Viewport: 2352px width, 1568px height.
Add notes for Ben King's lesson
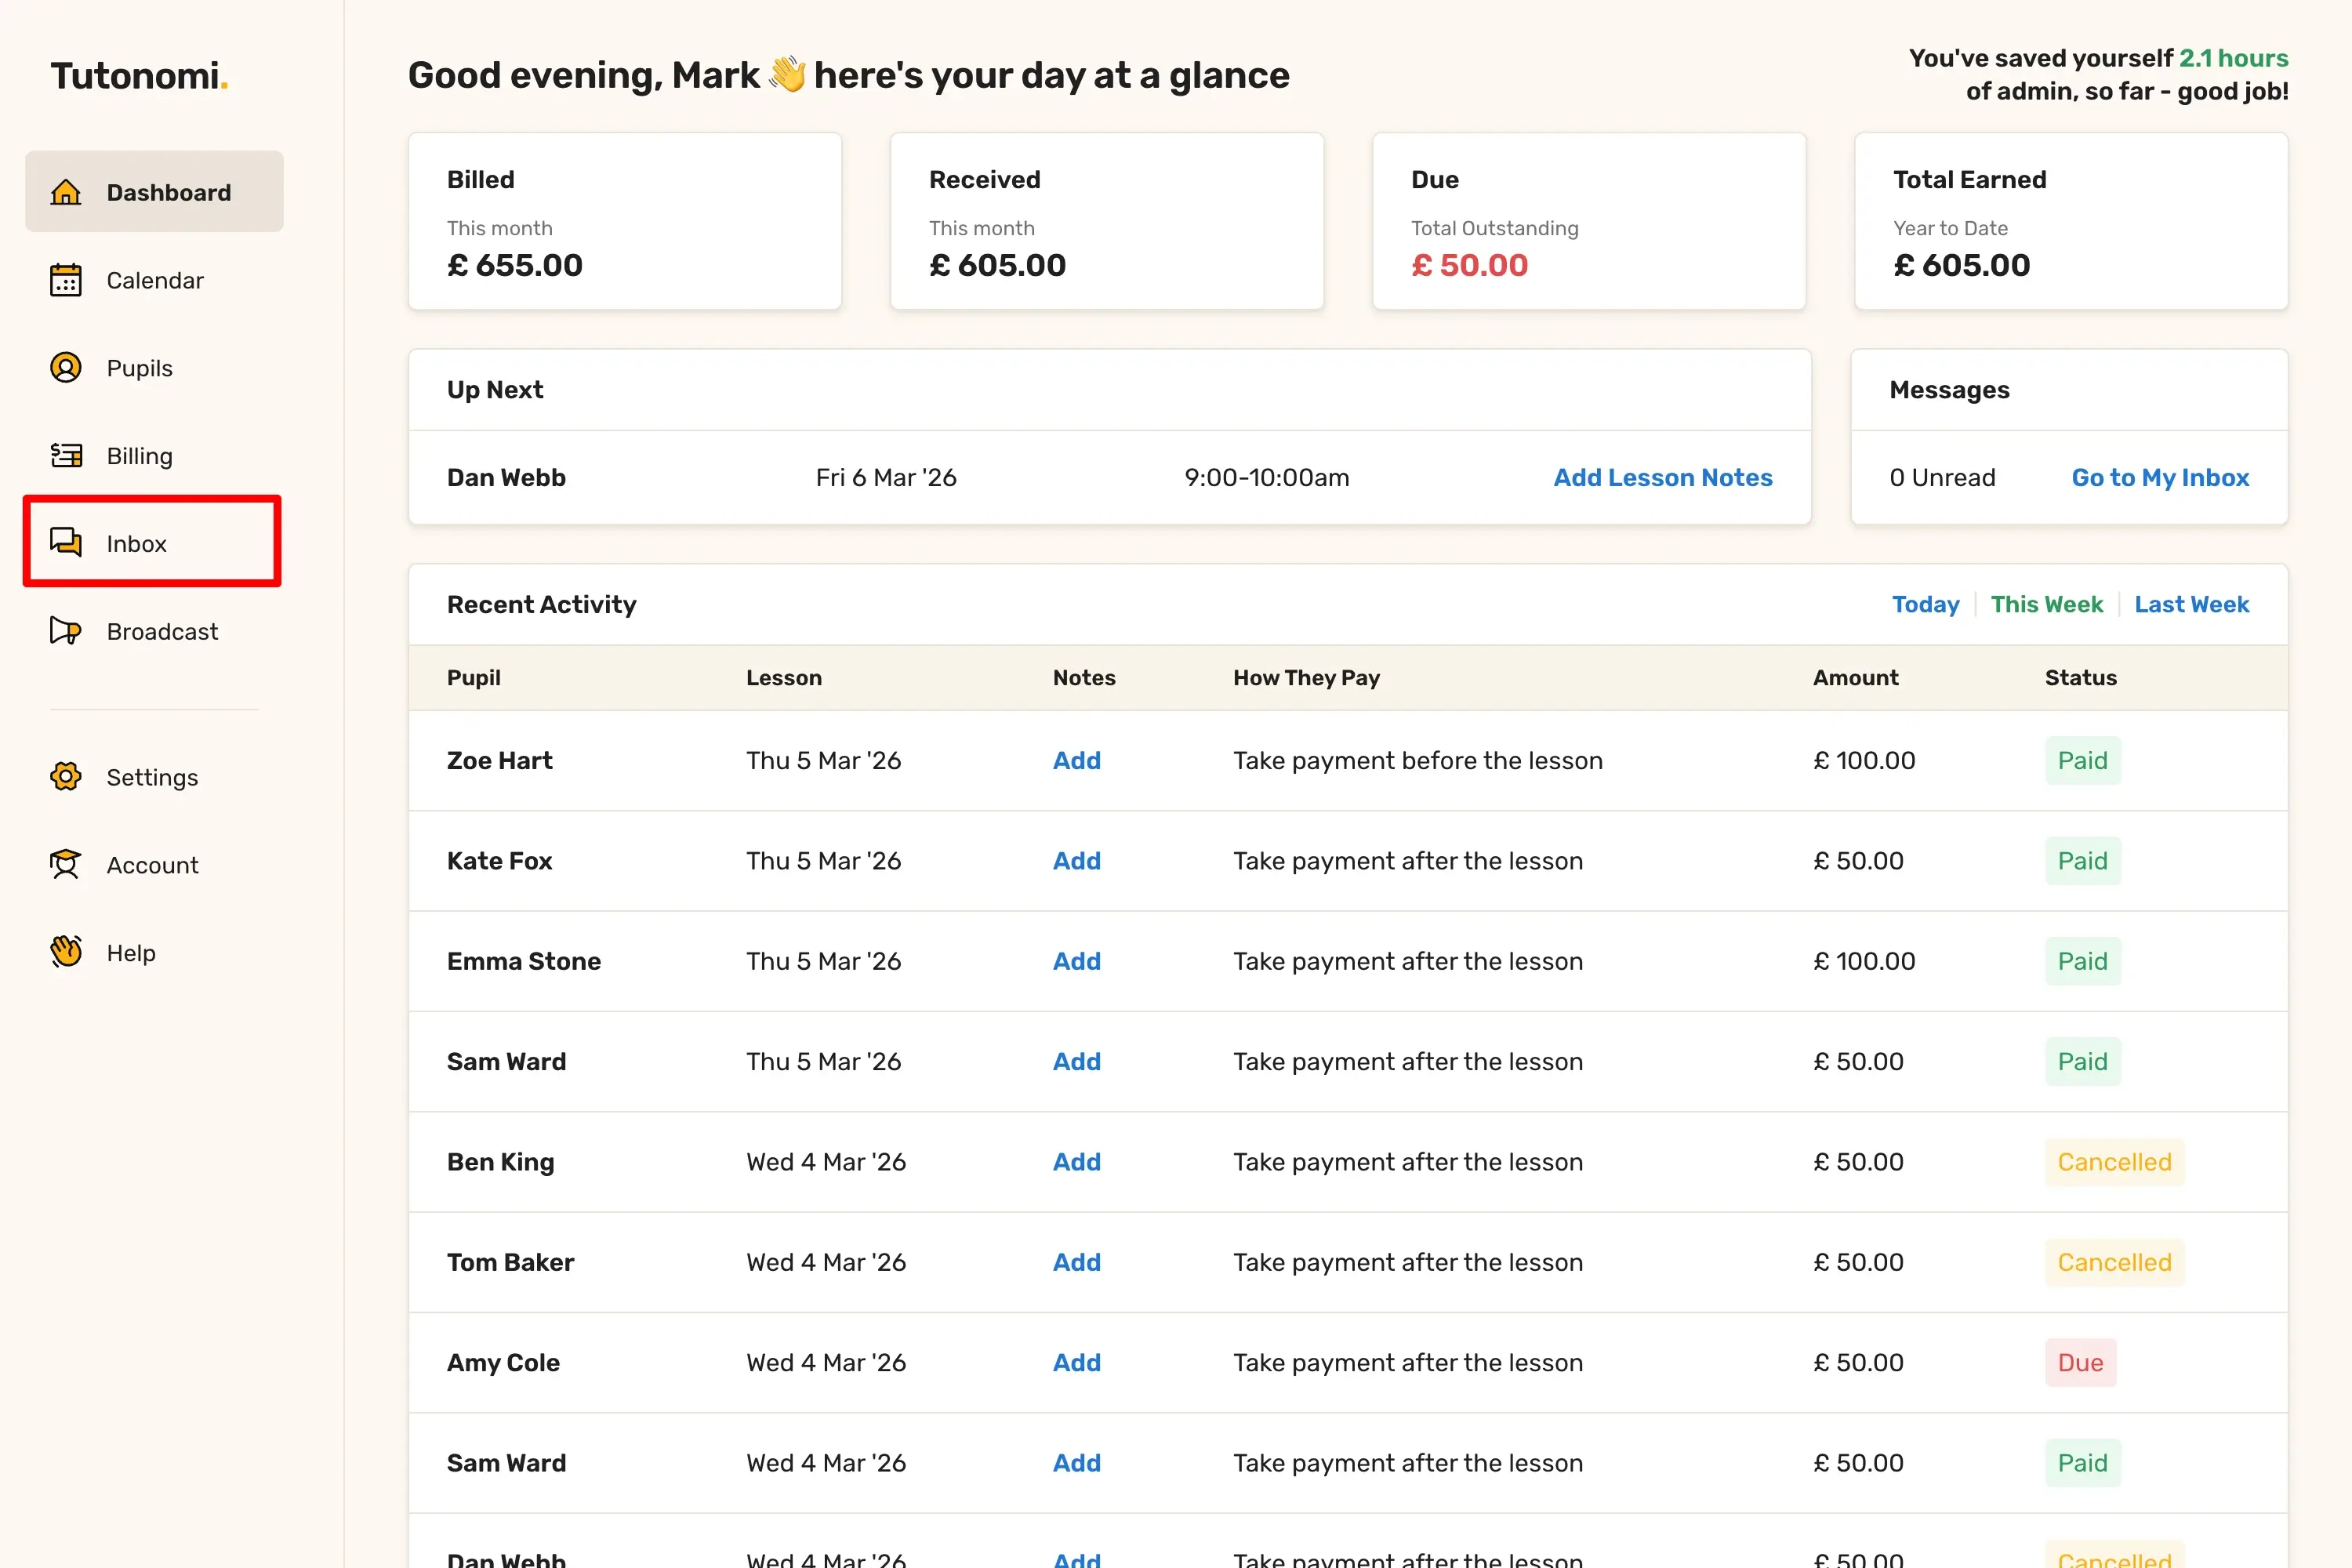point(1076,1162)
